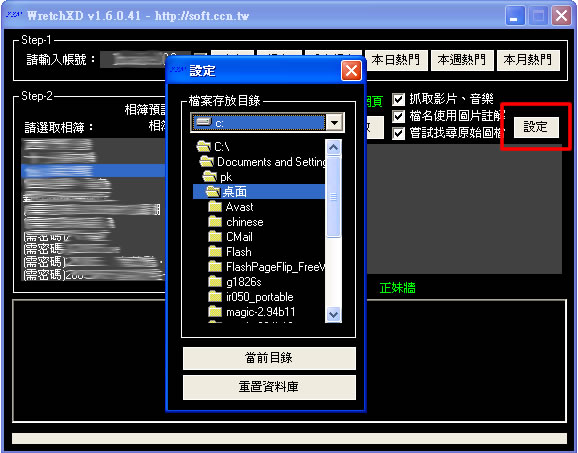
Task: Click the 當前目錄 button
Action: coord(269,358)
